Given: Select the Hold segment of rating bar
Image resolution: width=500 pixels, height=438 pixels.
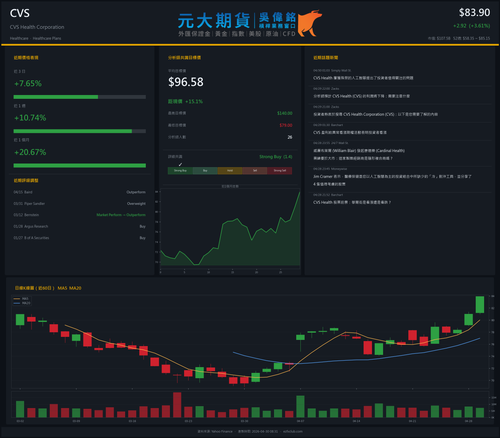Looking at the screenshot, I should coord(230,171).
